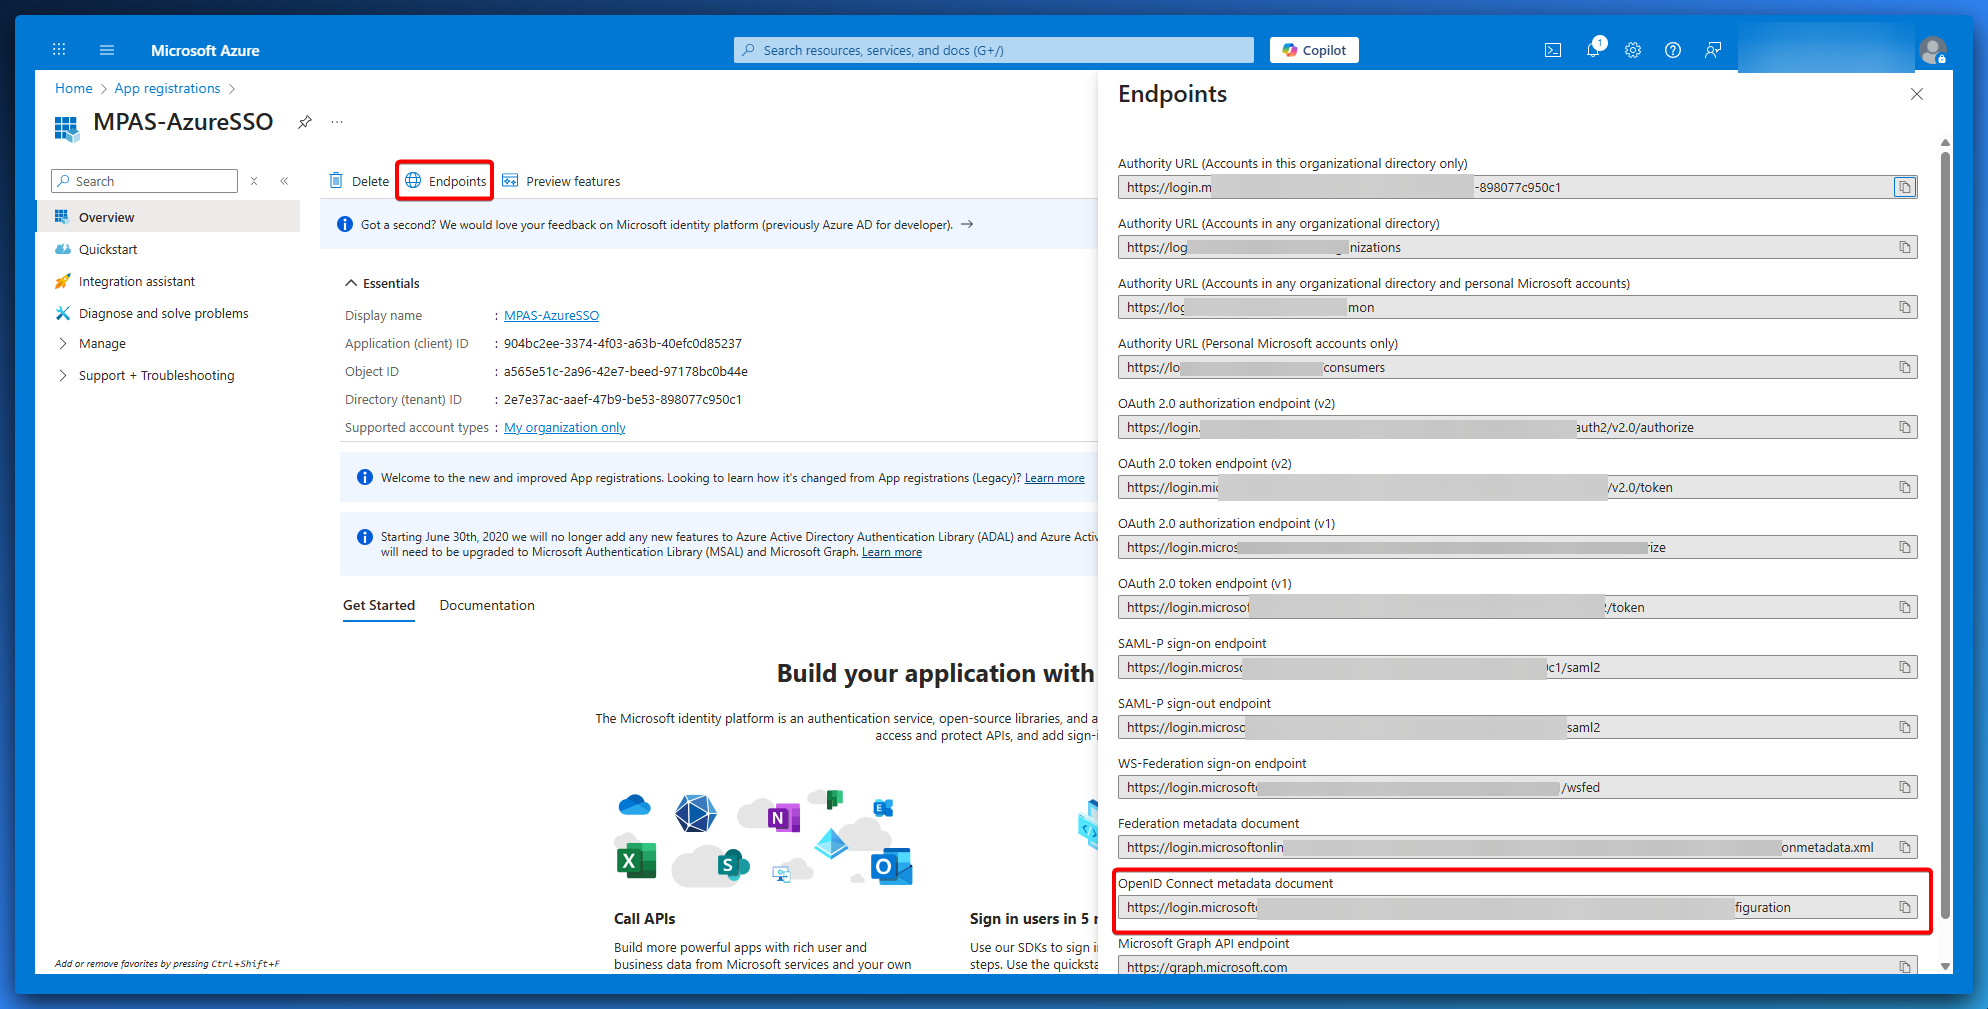Image resolution: width=1988 pixels, height=1009 pixels.
Task: Focus the global search resources box
Action: pyautogui.click(x=993, y=50)
